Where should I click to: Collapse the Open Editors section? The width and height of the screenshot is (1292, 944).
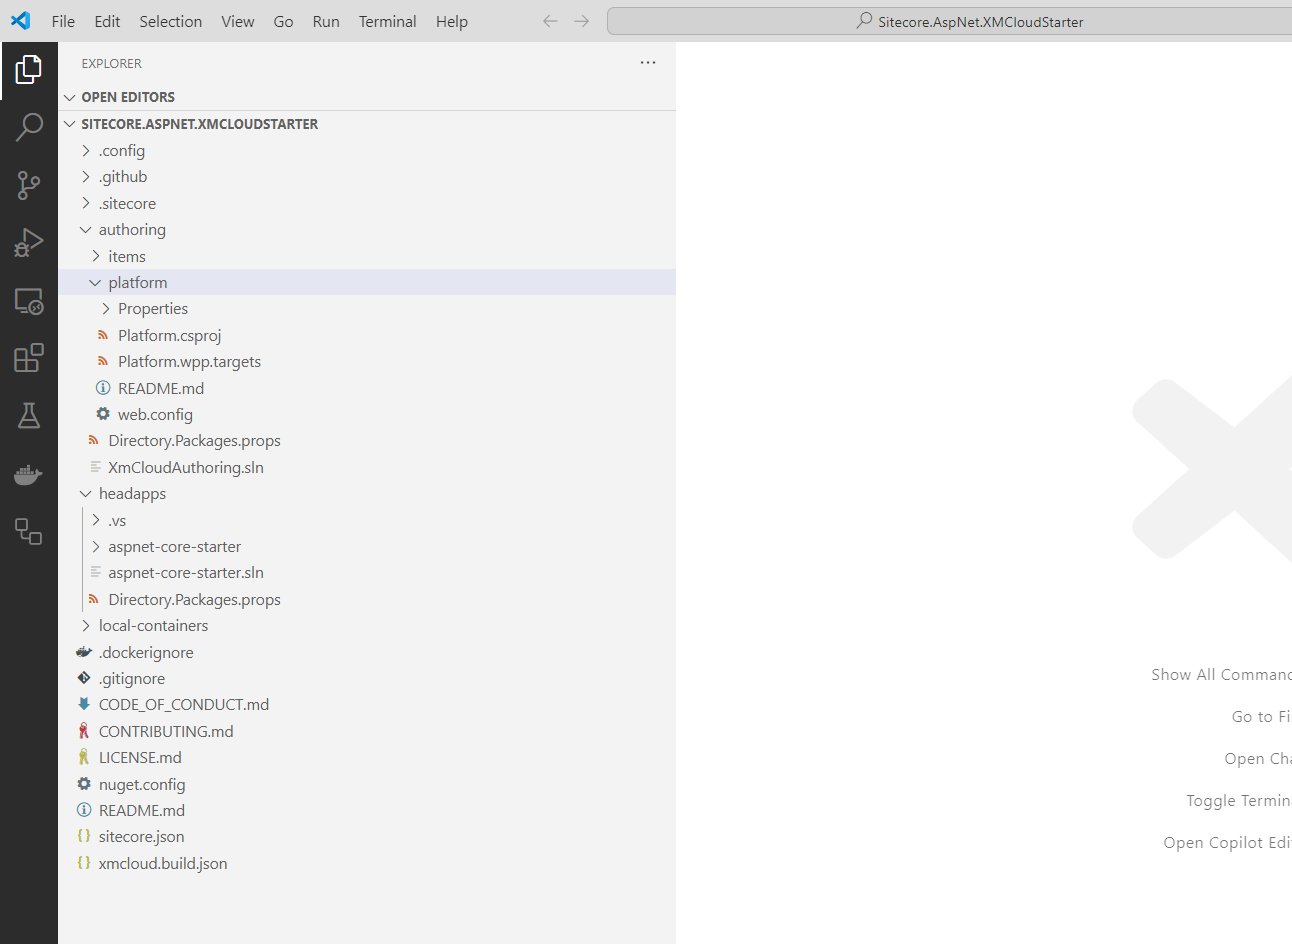point(127,97)
